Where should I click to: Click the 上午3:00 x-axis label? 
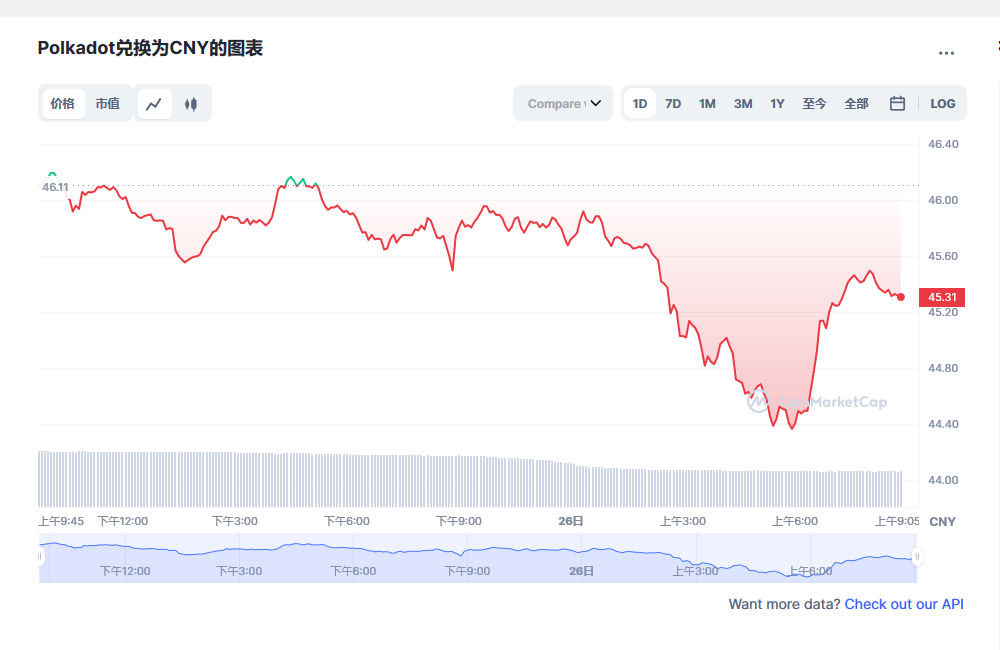[683, 521]
